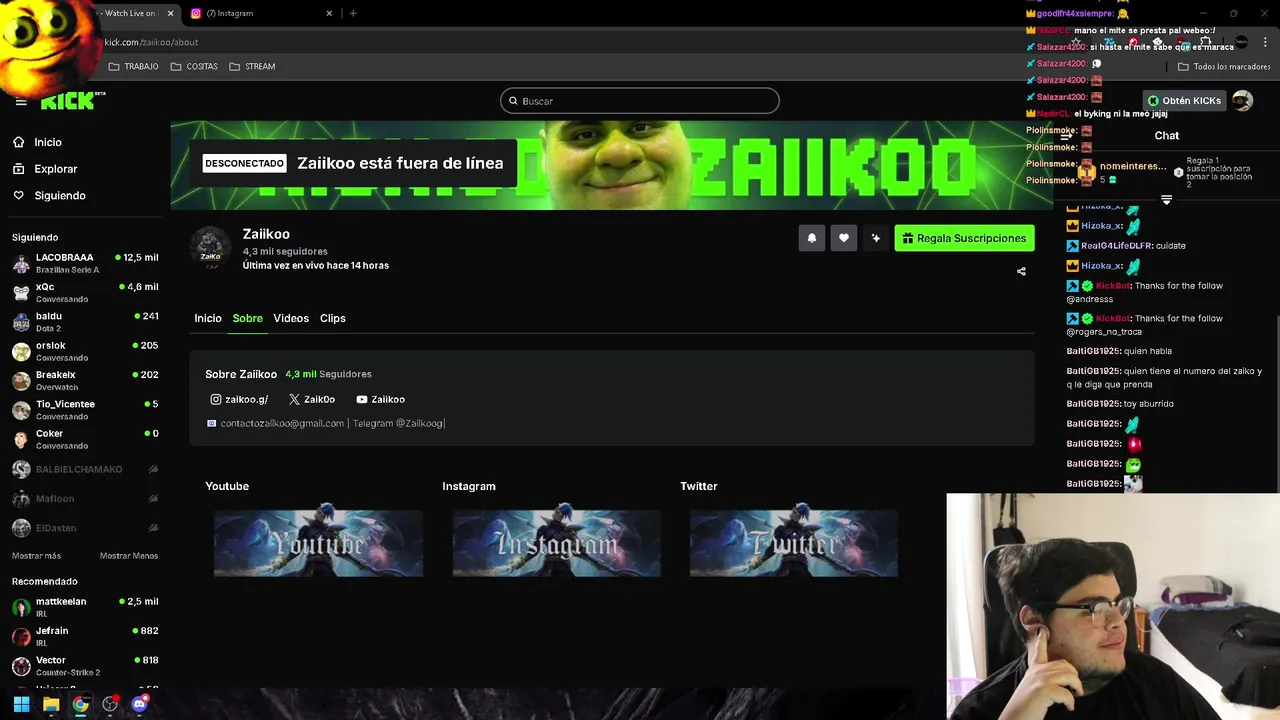This screenshot has width=1280, height=720.
Task: Click BaltiGB1925 'quien habla' message
Action: pyautogui.click(x=1119, y=351)
